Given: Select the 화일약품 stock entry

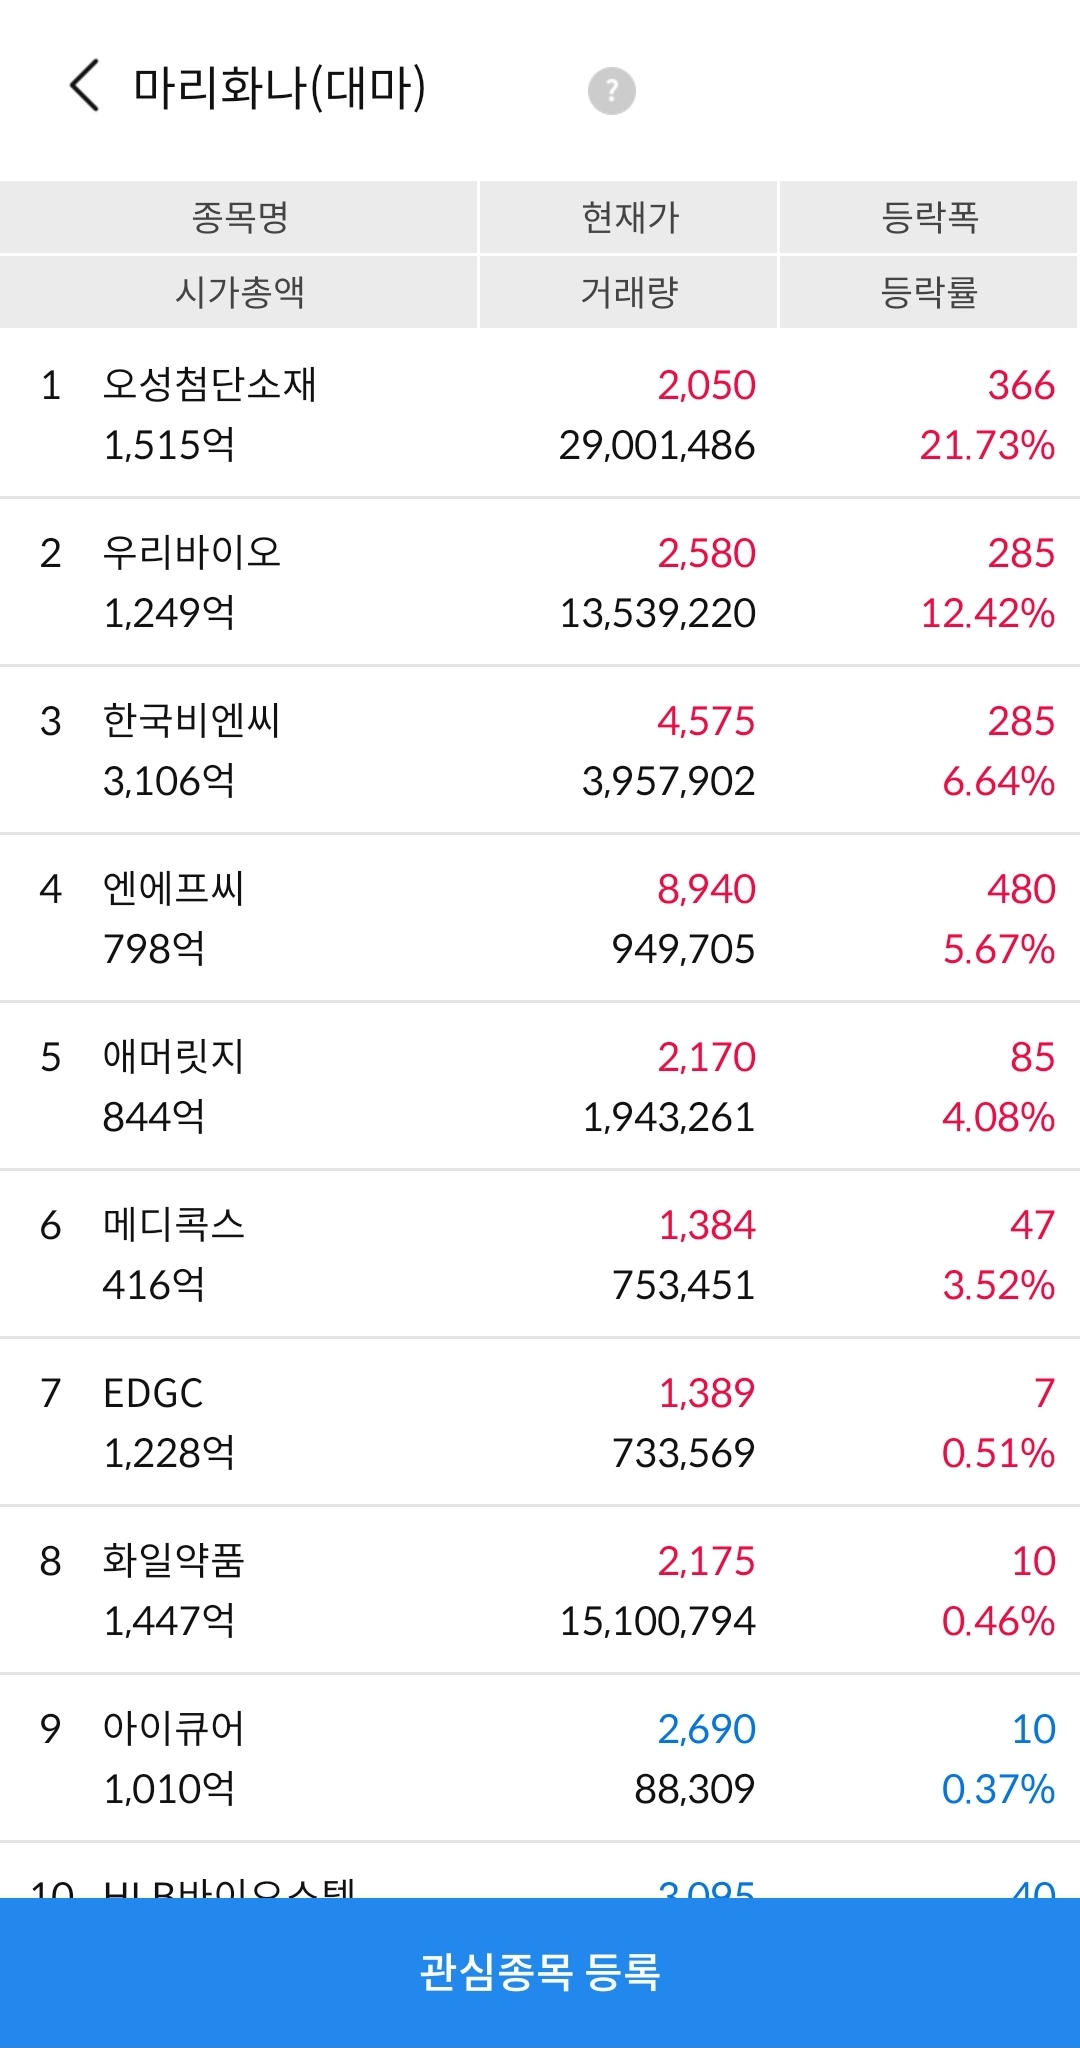Looking at the screenshot, I should [x=540, y=1590].
